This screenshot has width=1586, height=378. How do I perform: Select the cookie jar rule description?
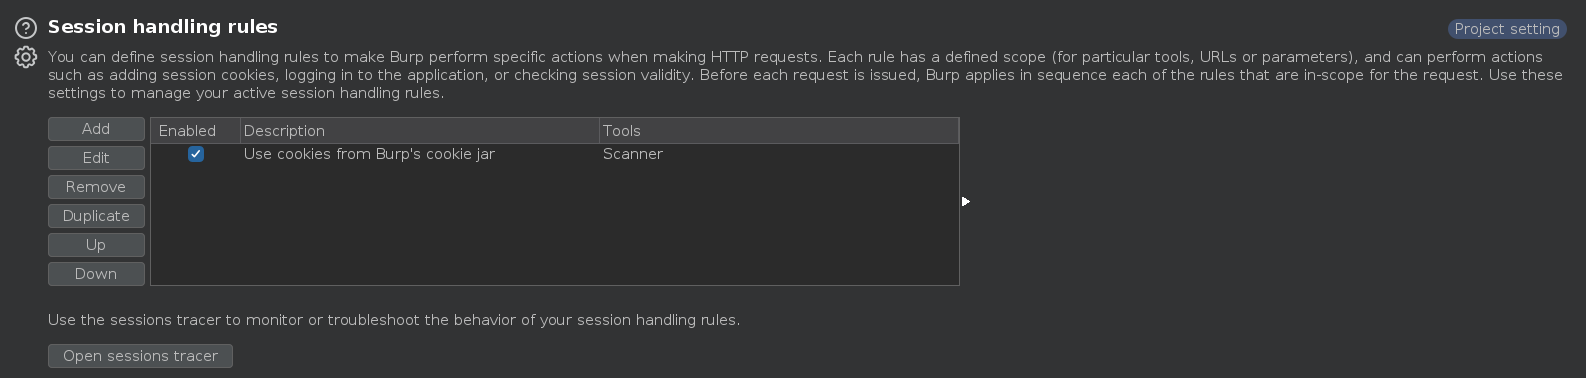point(369,154)
